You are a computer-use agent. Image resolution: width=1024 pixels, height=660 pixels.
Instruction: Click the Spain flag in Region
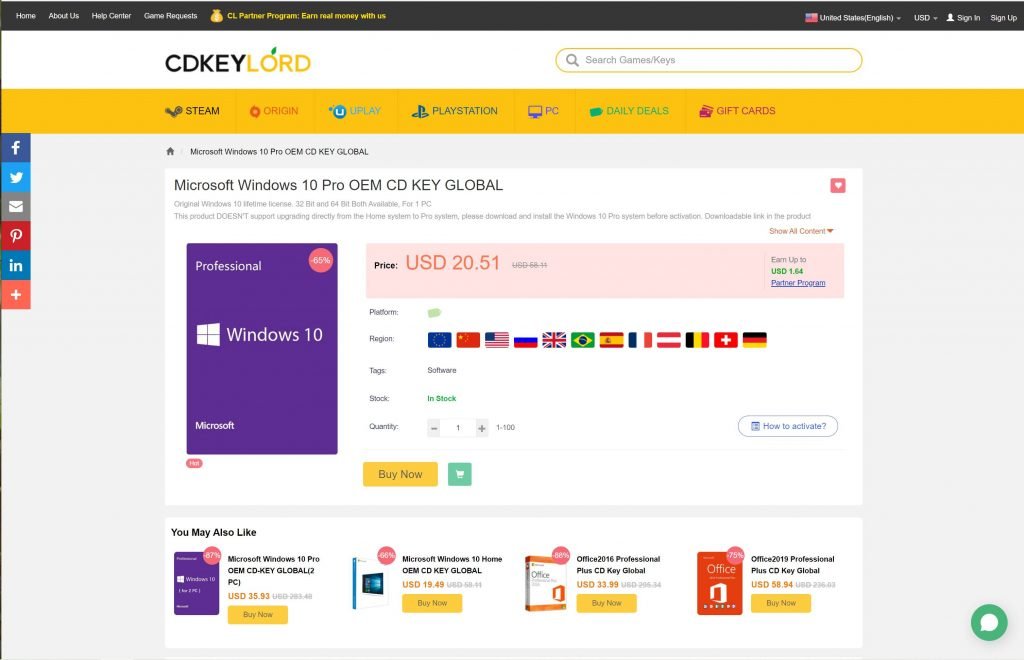click(x=611, y=340)
